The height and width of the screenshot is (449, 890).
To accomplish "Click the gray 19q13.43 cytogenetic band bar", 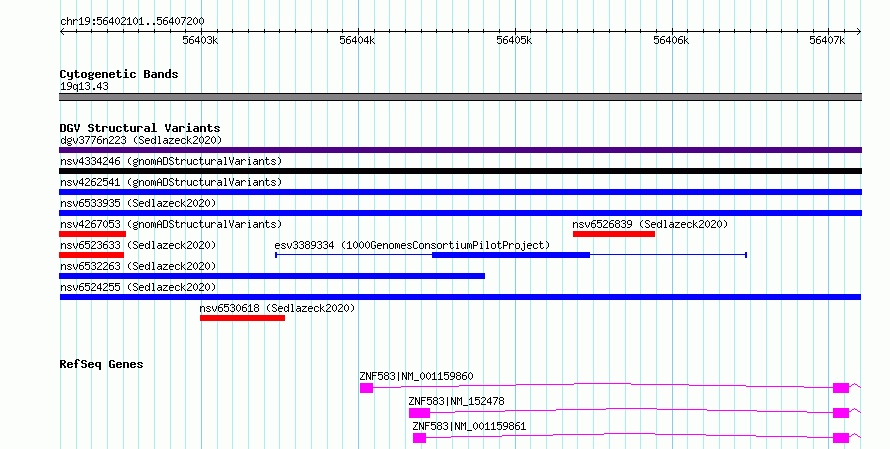I will click(460, 97).
